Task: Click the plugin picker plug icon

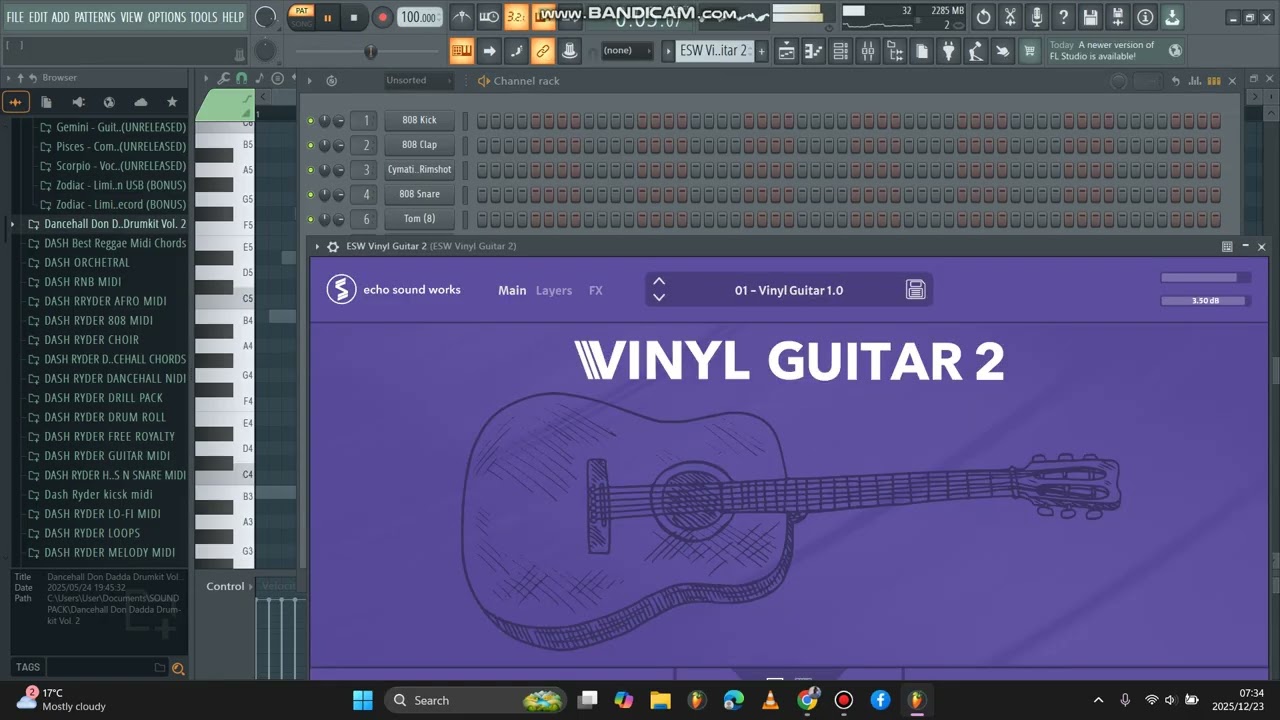Action: 949,51
